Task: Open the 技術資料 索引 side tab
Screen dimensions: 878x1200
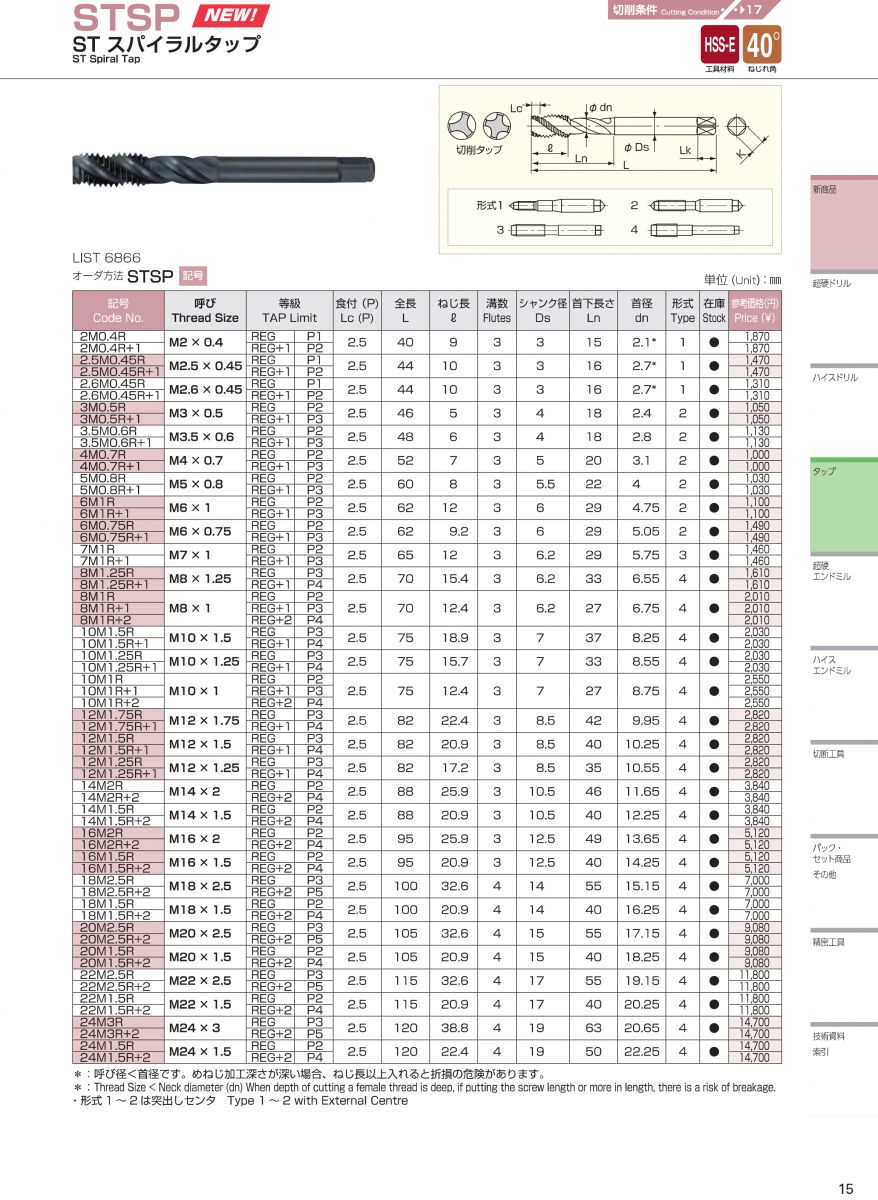Action: tap(843, 1044)
